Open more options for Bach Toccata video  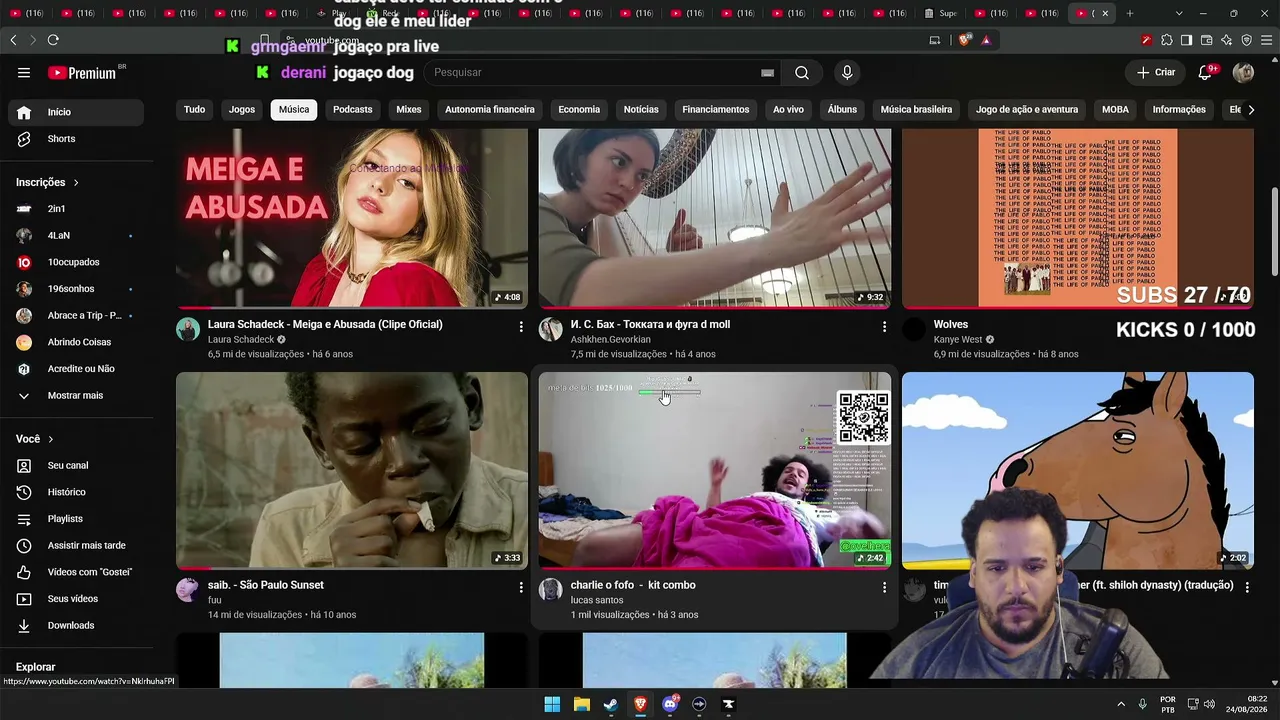click(884, 326)
